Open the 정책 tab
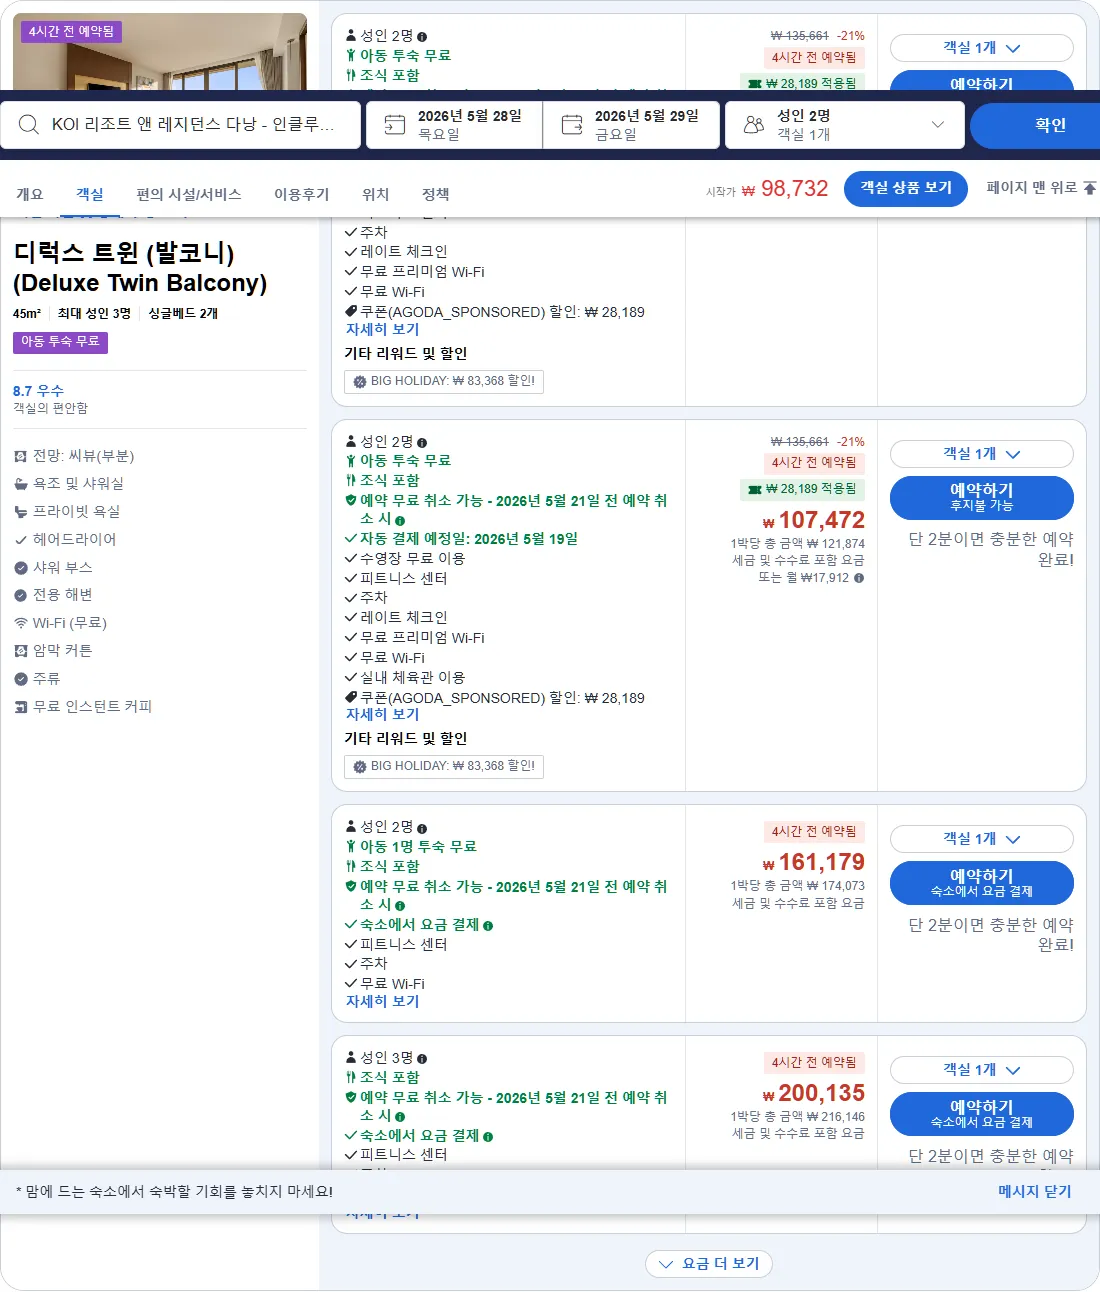The image size is (1100, 1292). 435,194
